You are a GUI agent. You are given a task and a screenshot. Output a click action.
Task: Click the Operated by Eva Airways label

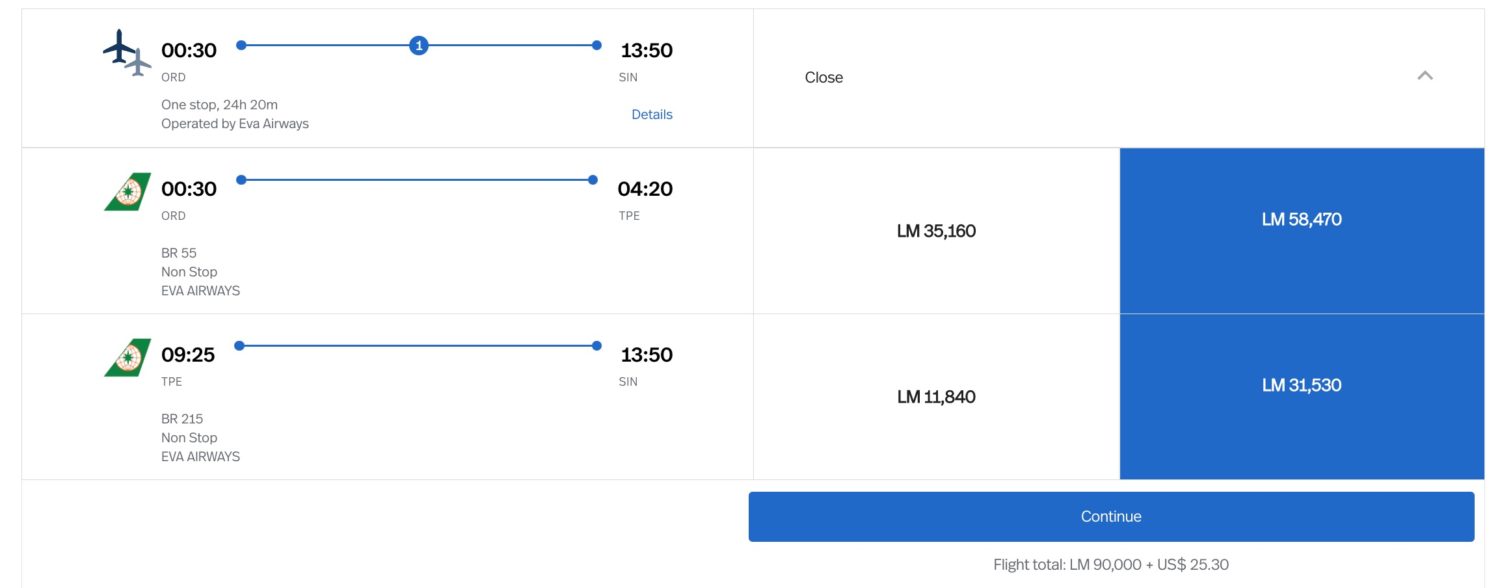(235, 123)
